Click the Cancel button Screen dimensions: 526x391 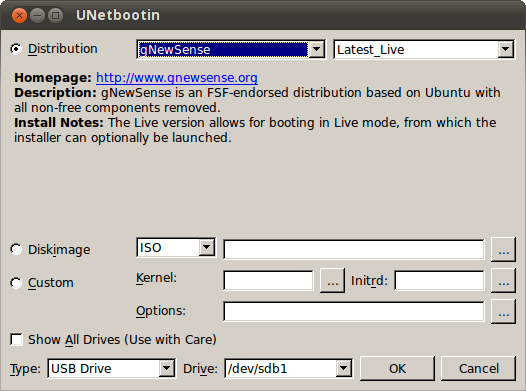point(478,369)
